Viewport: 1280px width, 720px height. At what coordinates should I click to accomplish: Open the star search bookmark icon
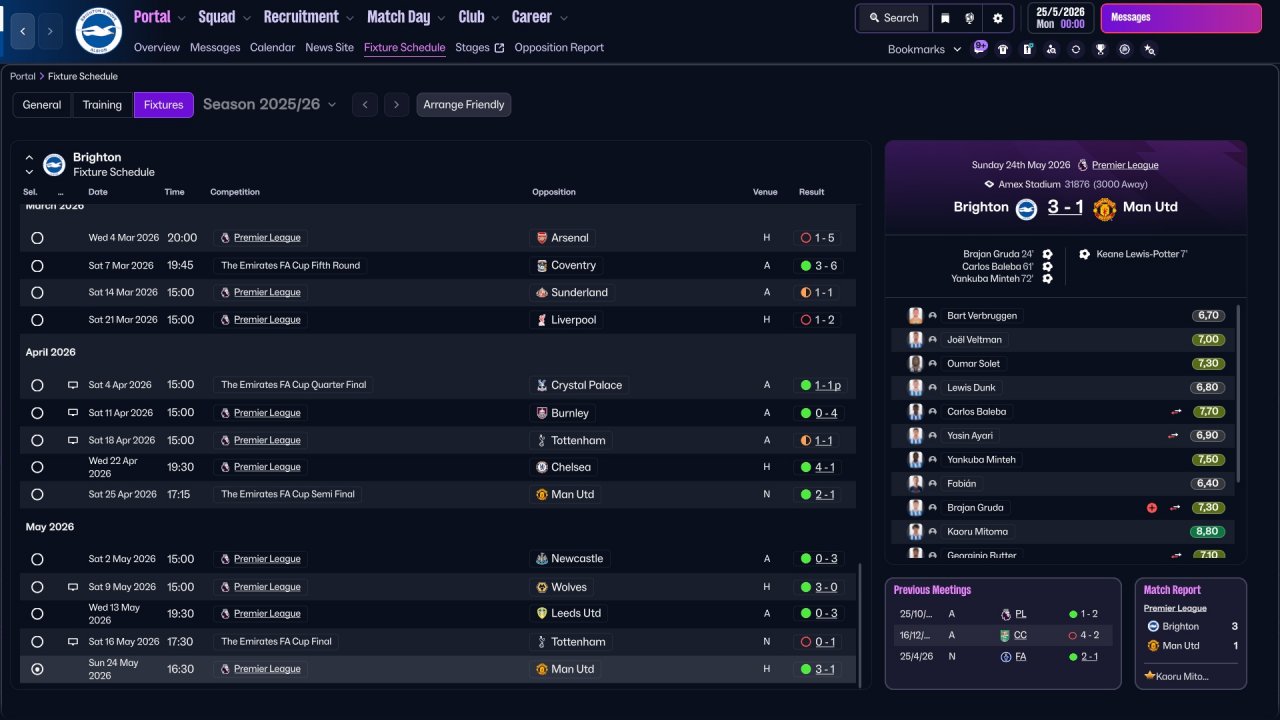coord(1150,49)
